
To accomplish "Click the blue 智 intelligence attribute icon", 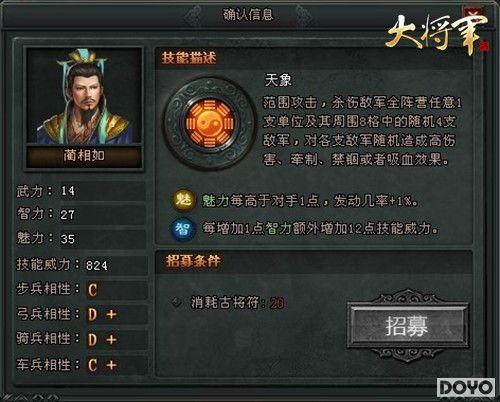I will click(x=183, y=229).
